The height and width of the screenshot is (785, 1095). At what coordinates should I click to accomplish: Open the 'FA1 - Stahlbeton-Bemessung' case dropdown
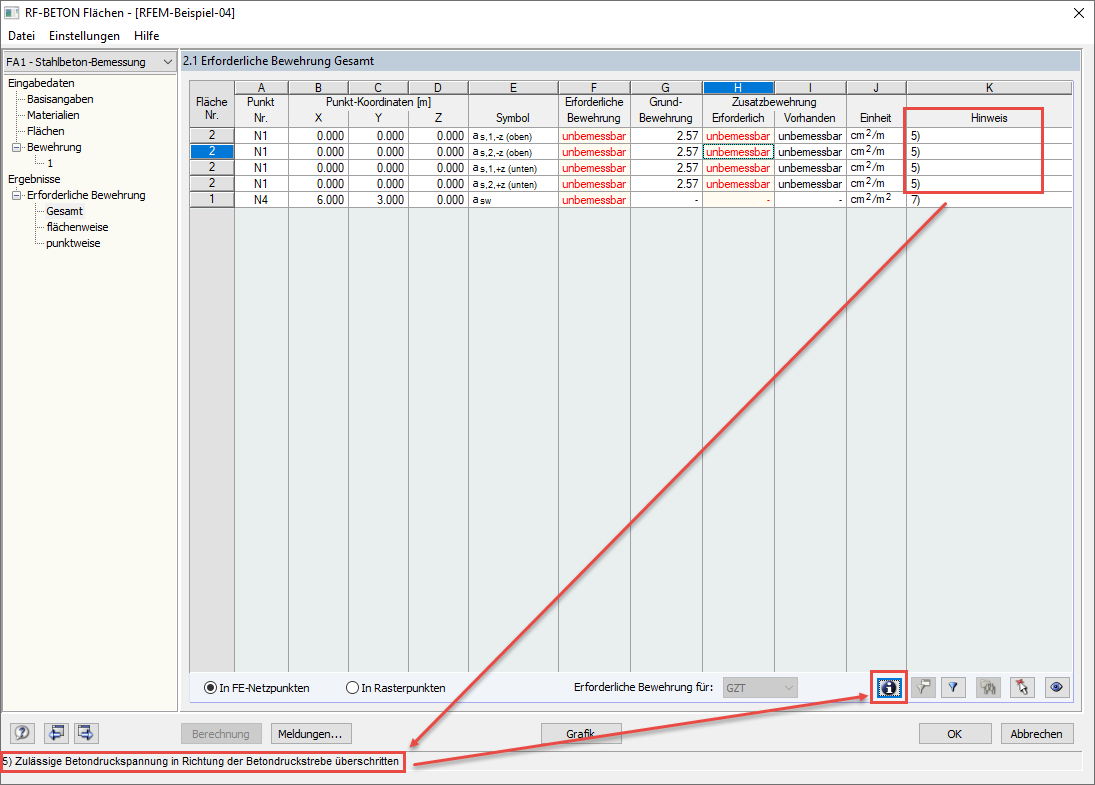tap(89, 62)
